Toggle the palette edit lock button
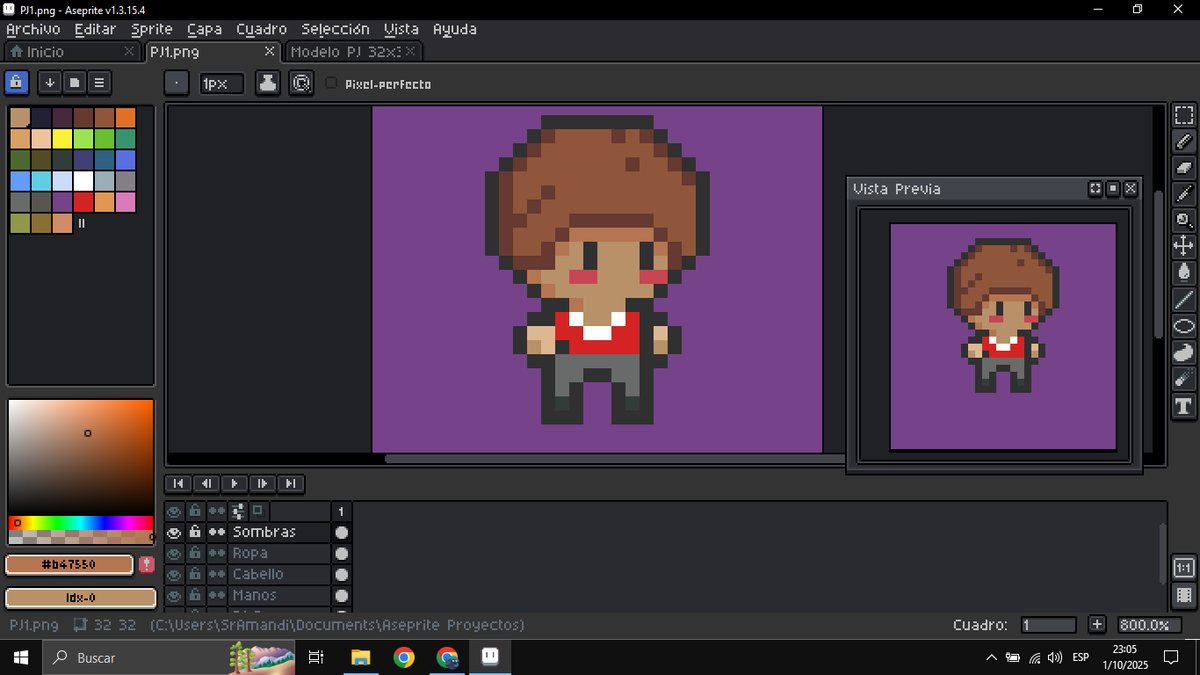This screenshot has height=675, width=1200. [17, 83]
